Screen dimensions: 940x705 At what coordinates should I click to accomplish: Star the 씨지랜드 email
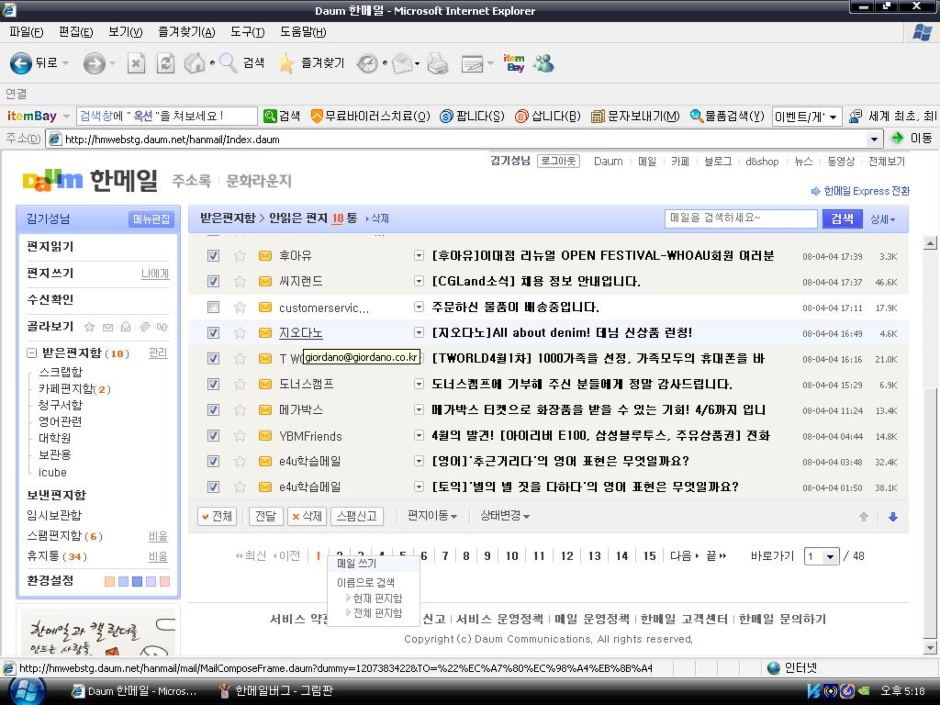[240, 282]
